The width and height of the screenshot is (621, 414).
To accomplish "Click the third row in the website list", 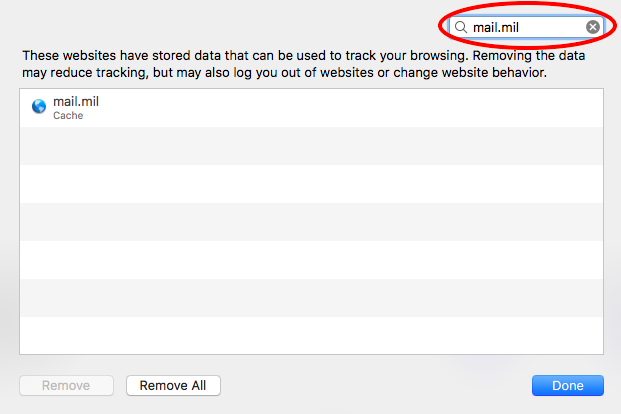I will click(x=311, y=184).
